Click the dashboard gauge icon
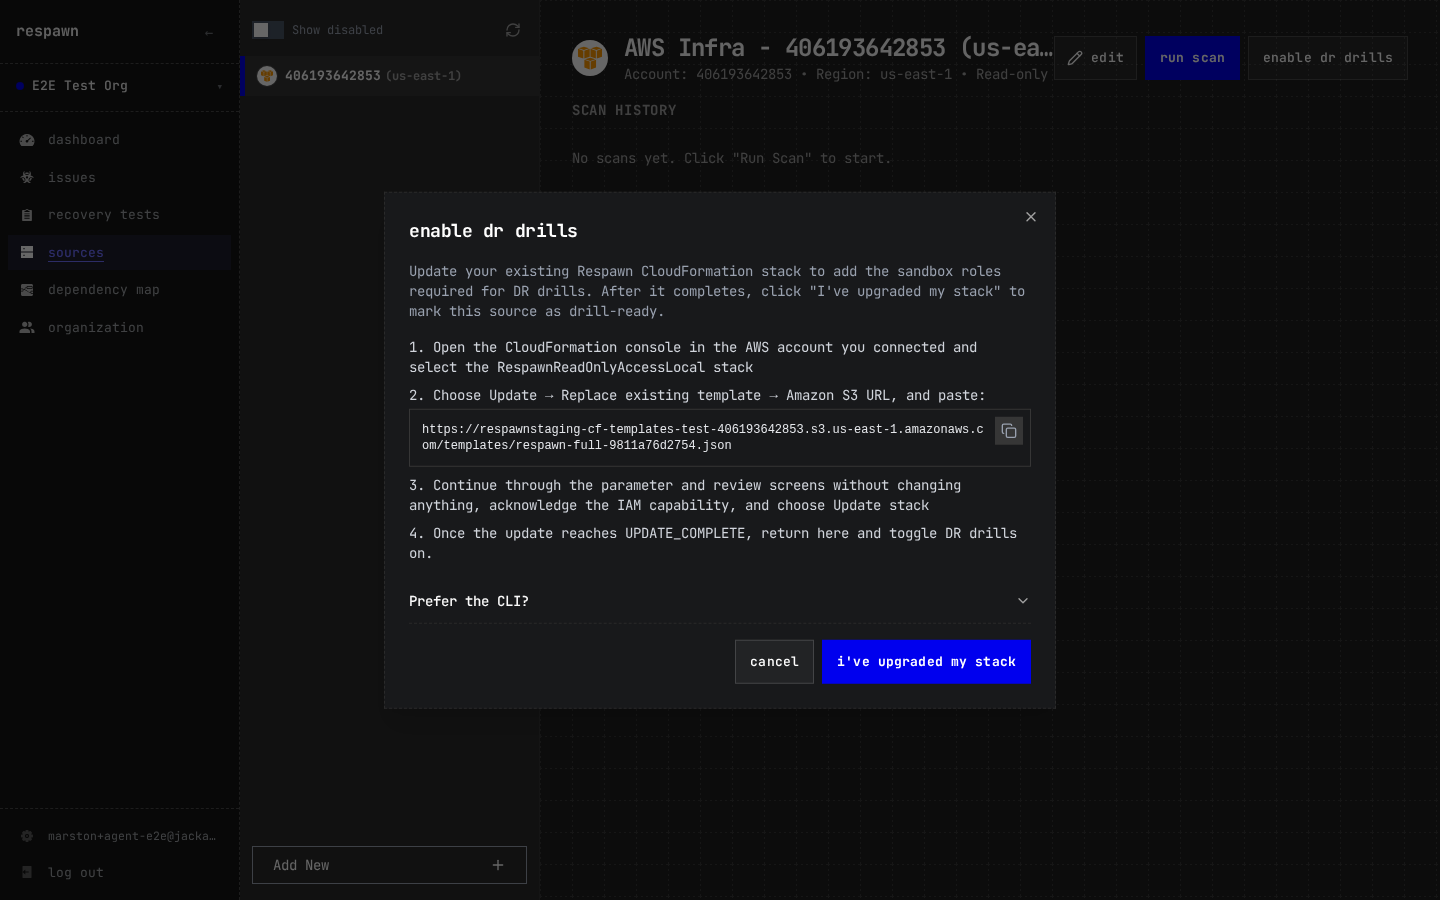The image size is (1440, 900). [x=27, y=140]
